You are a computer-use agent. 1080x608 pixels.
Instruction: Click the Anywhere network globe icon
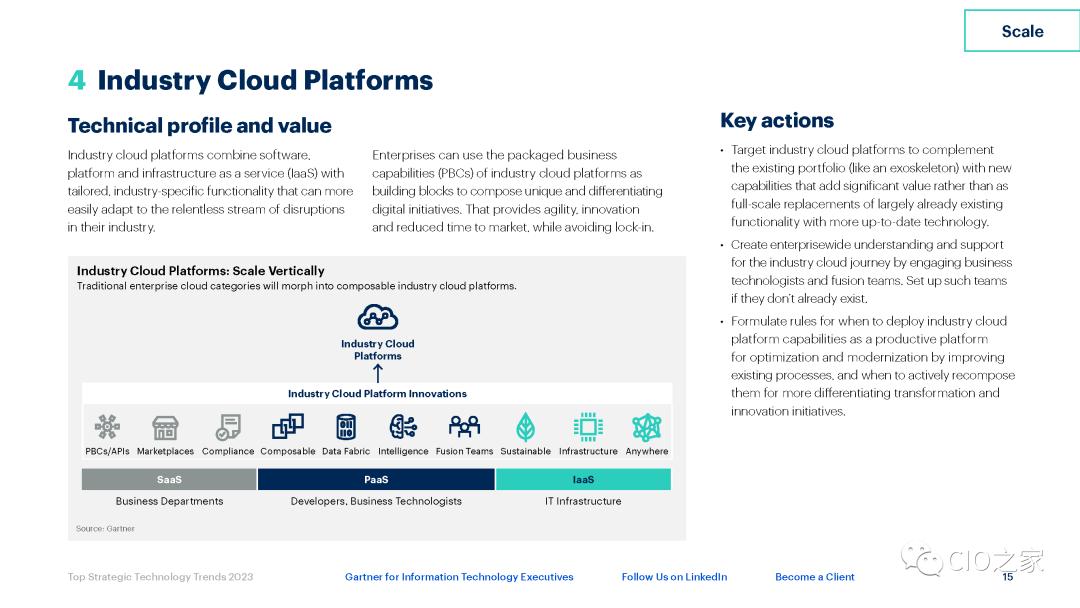tap(647, 428)
